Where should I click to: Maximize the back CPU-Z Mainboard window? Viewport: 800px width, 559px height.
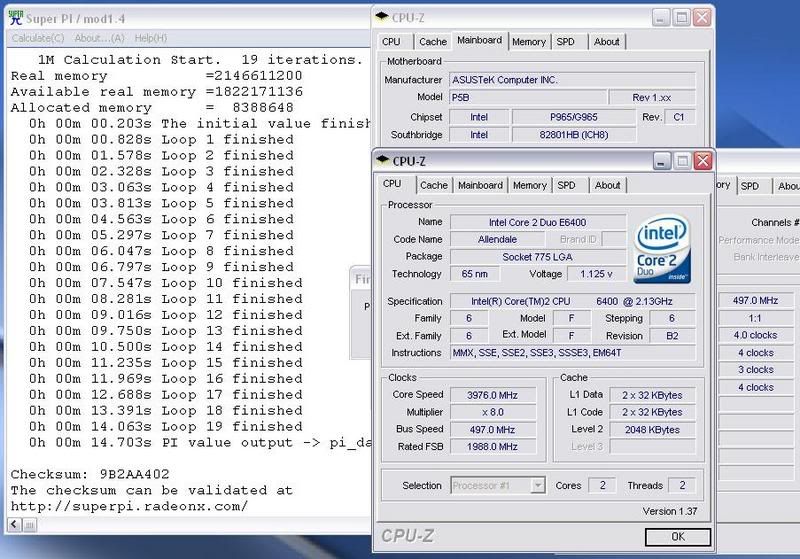pyautogui.click(x=680, y=17)
